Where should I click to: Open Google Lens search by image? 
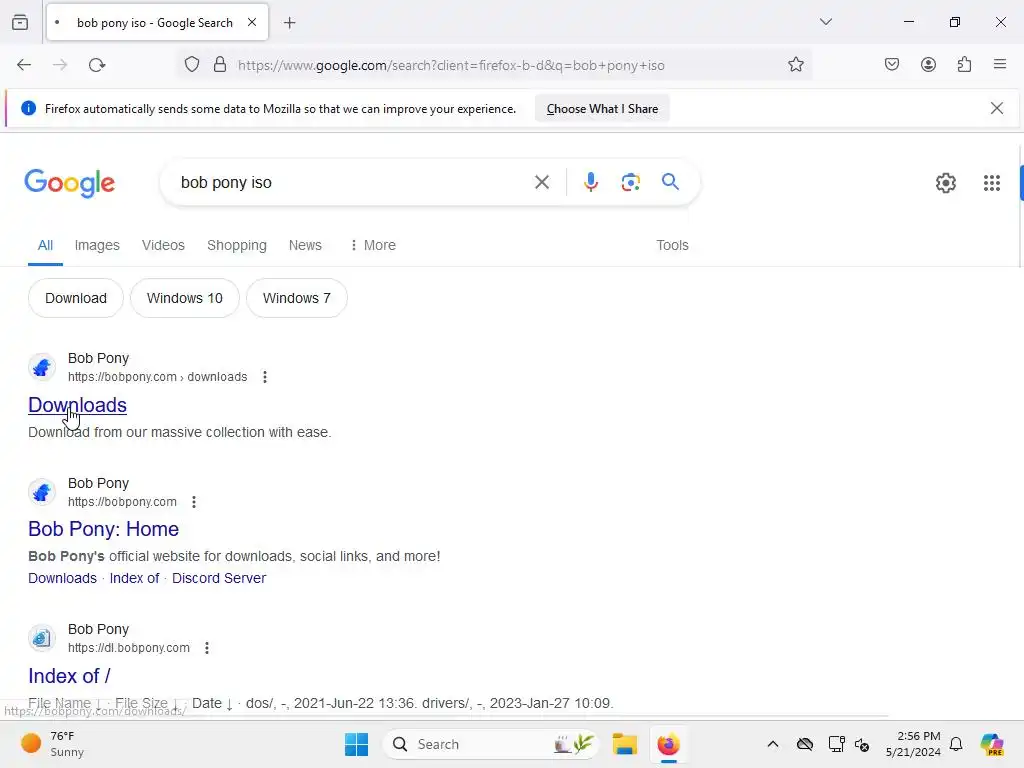[630, 182]
